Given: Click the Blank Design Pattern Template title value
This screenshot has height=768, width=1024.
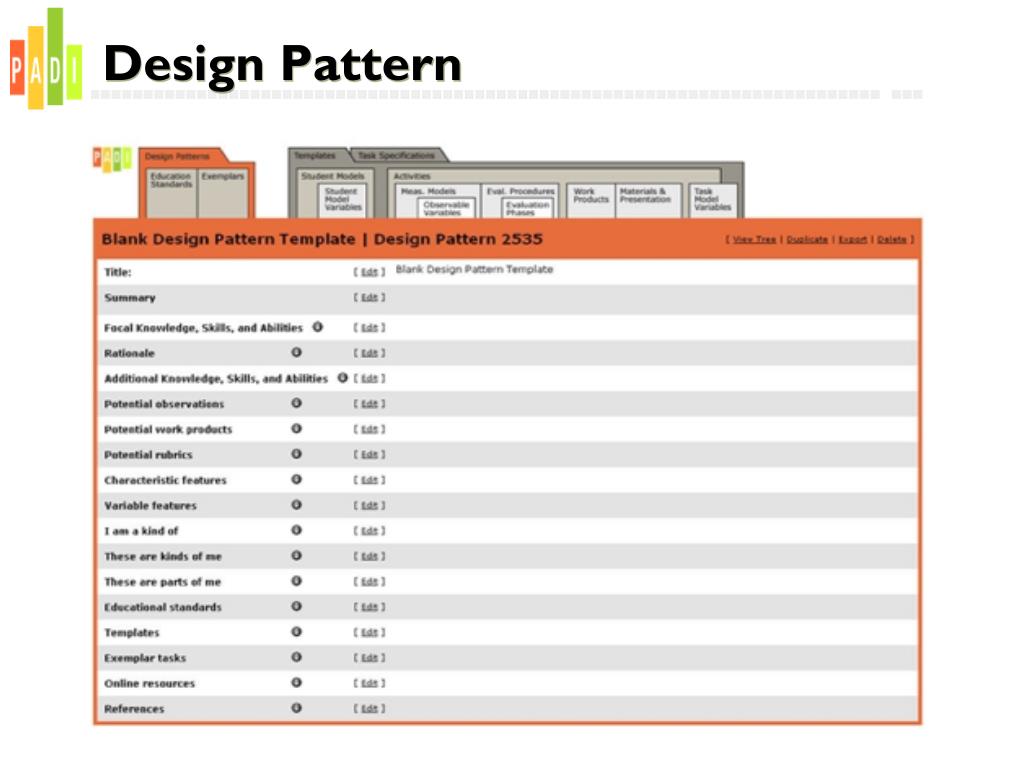Looking at the screenshot, I should (x=474, y=269).
